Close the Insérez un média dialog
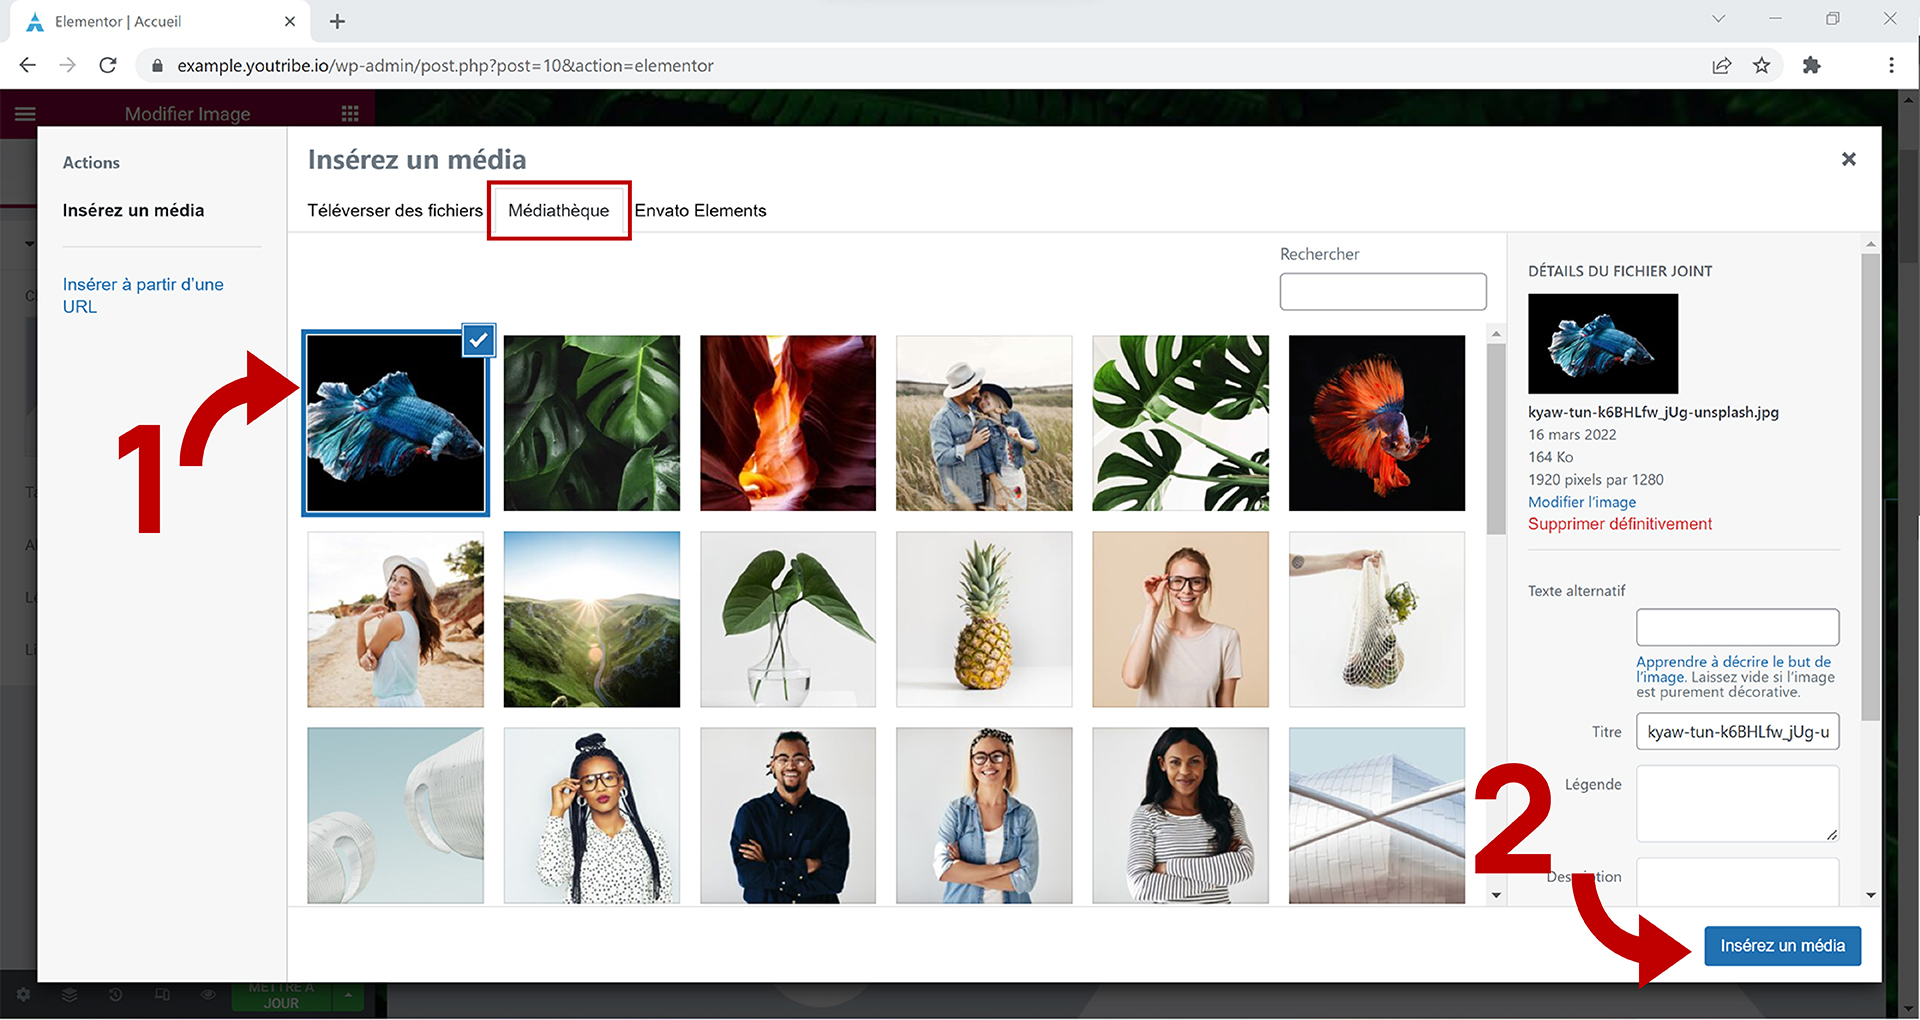 tap(1848, 159)
